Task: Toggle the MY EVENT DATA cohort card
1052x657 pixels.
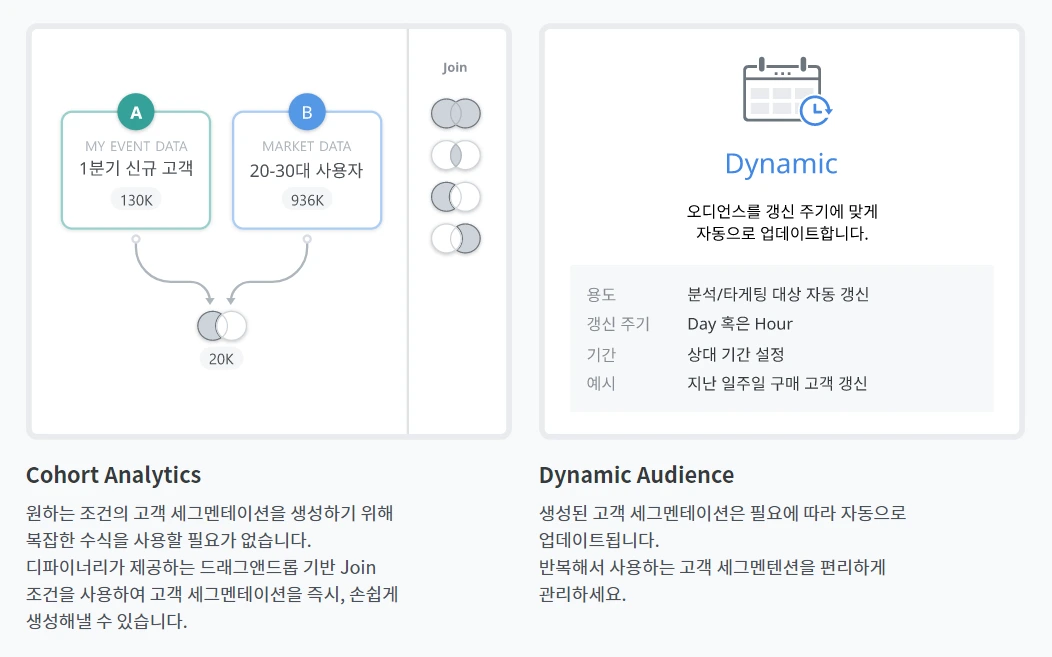Action: (136, 170)
